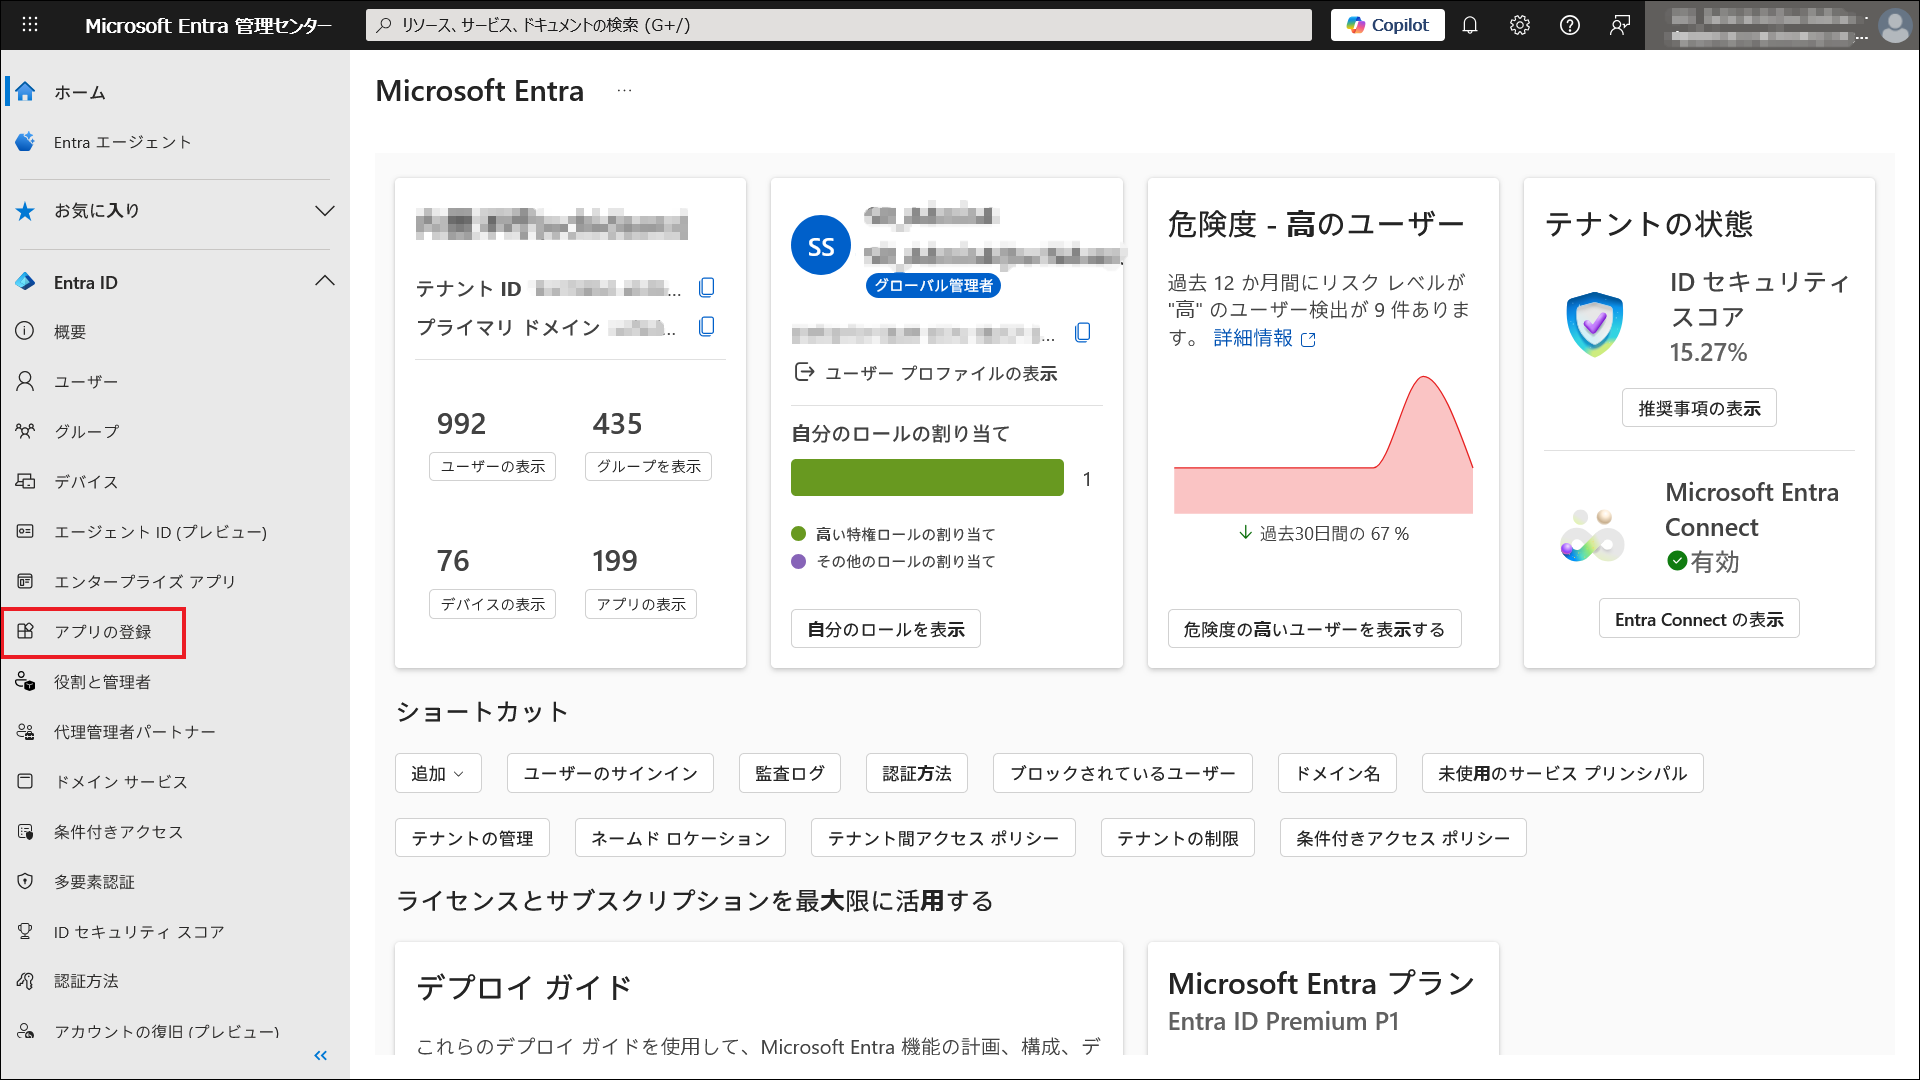Viewport: 1920px width, 1080px height.
Task: Copy tenant ID with copy icon
Action: [706, 288]
